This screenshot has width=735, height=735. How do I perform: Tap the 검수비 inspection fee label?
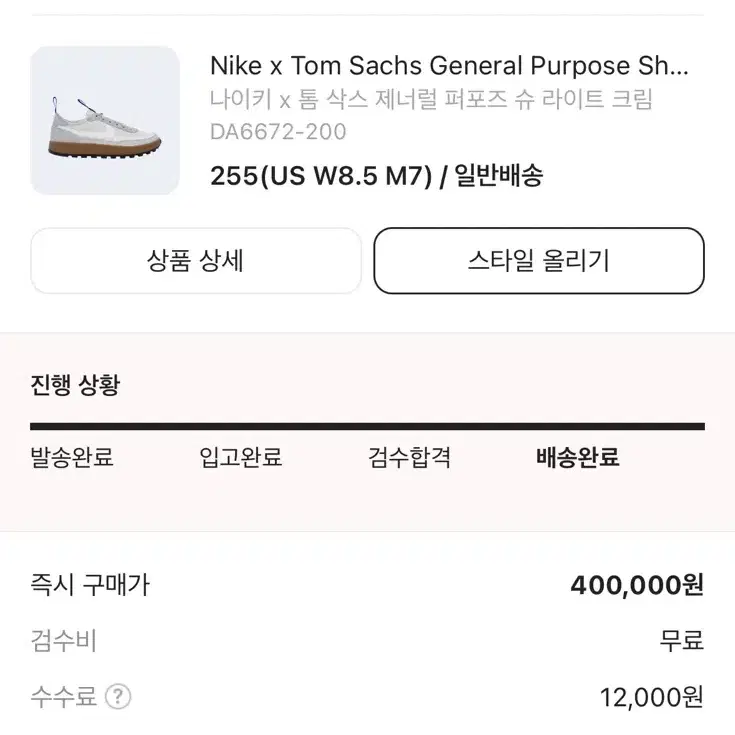tap(64, 641)
